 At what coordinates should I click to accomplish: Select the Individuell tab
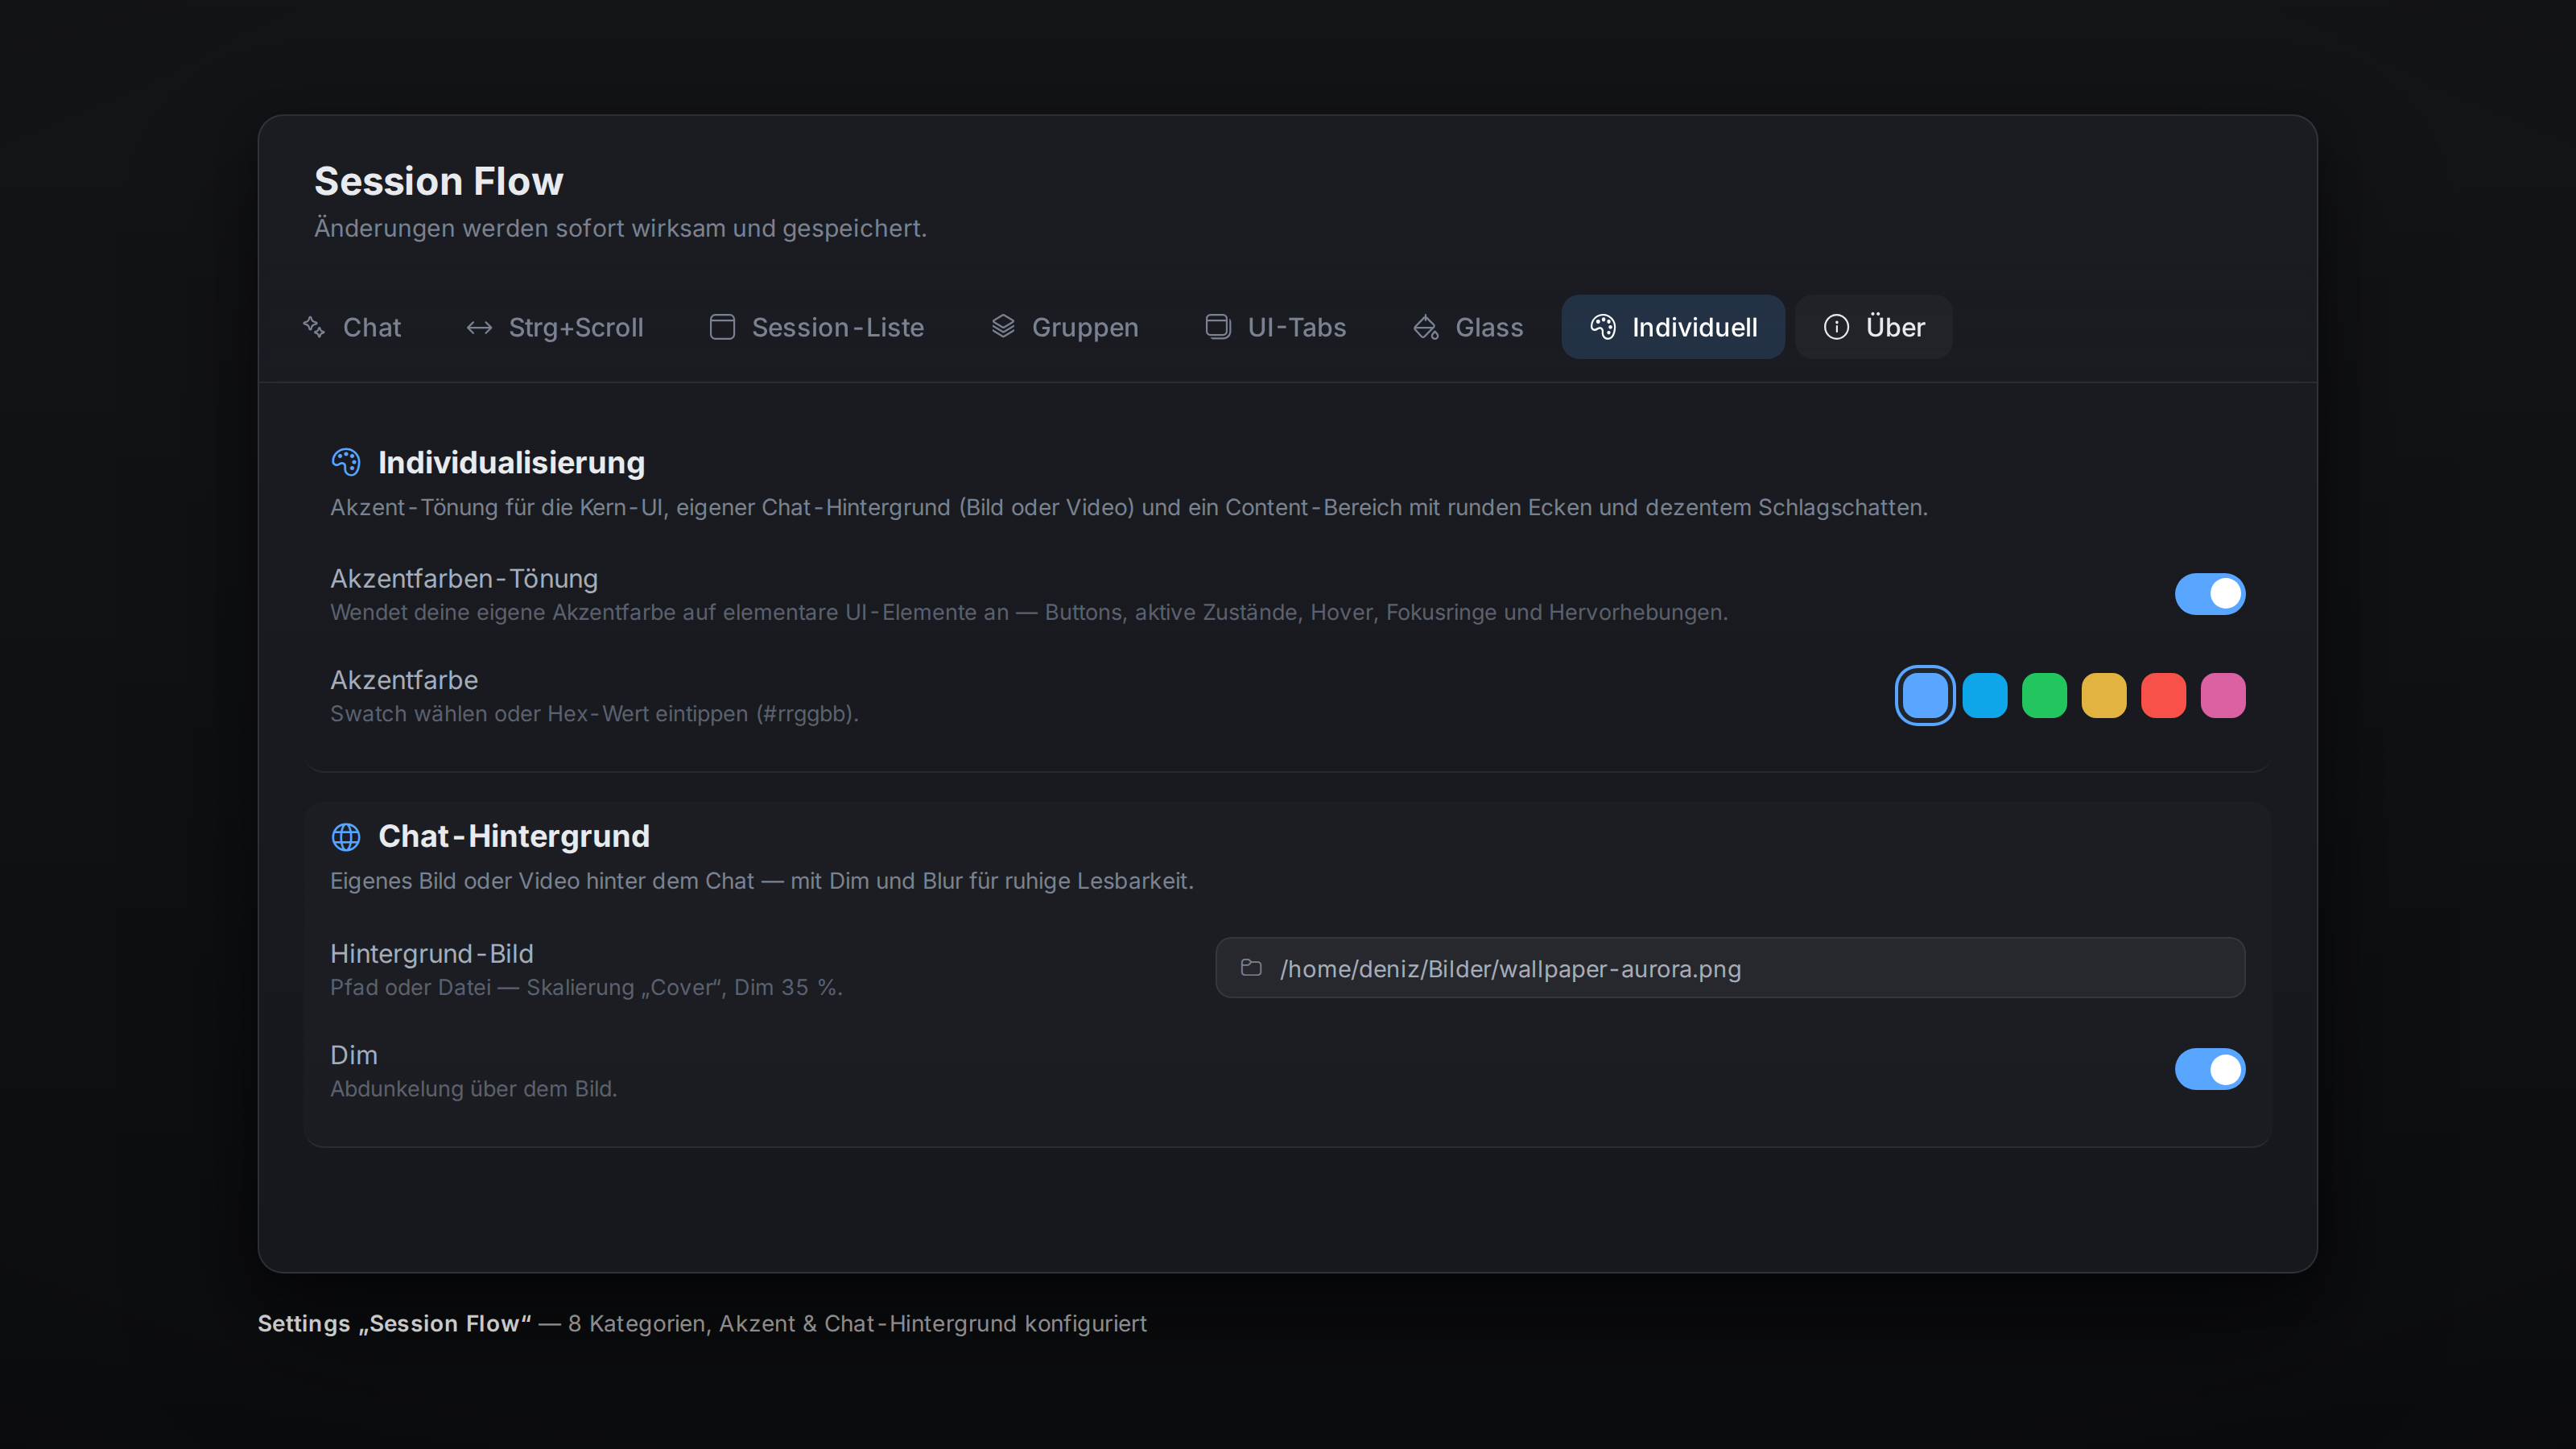1673,327
